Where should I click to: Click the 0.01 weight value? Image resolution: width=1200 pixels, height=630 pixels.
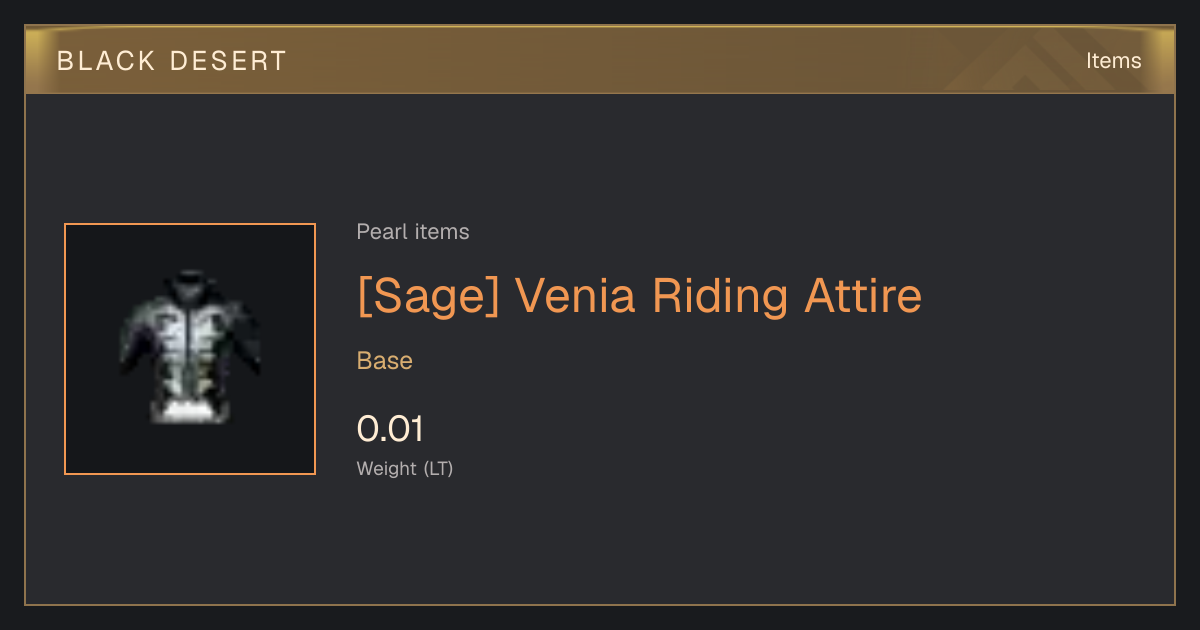391,429
